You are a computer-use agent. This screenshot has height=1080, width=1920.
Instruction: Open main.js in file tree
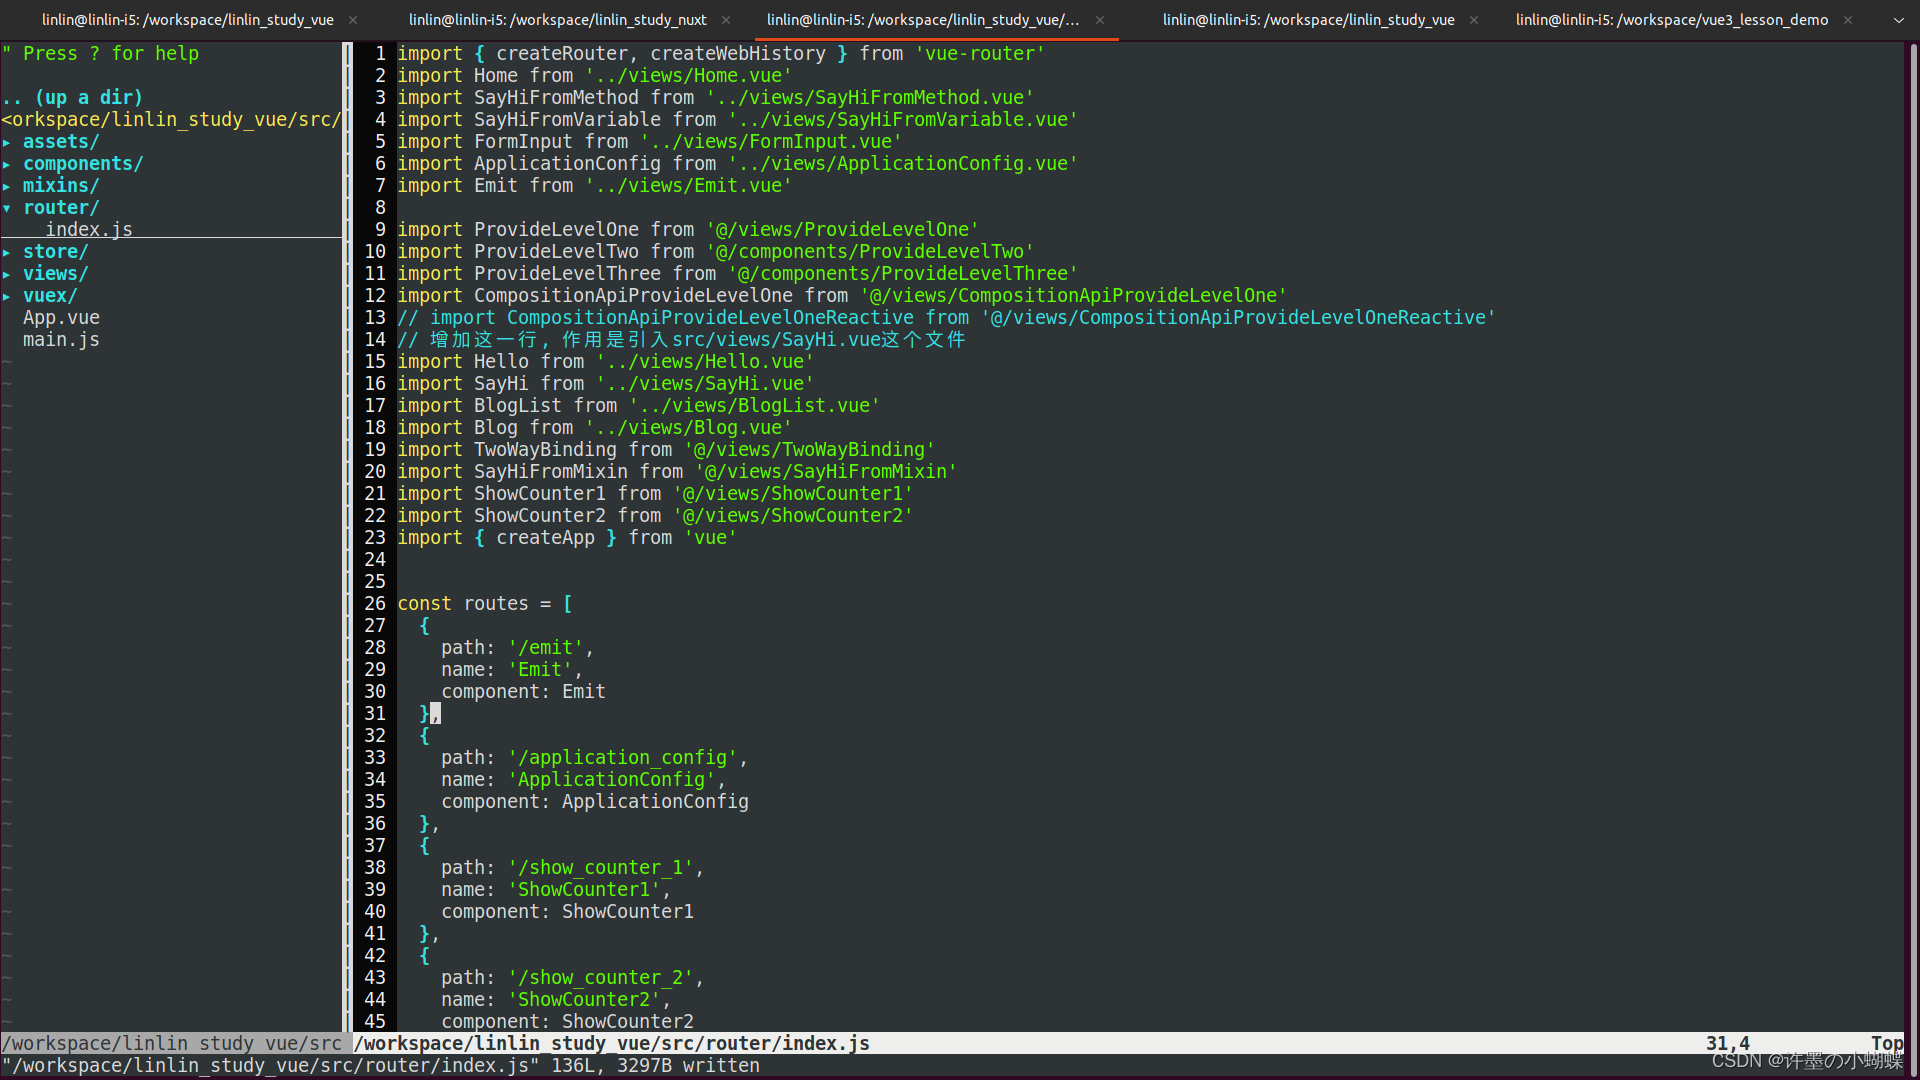coord(61,340)
